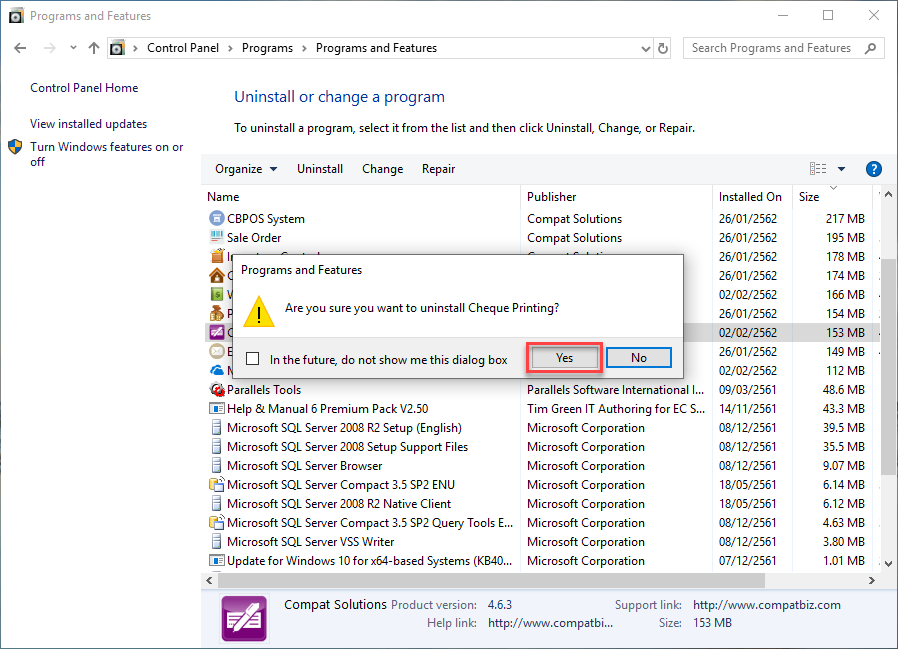Click the vertical scrollbar up arrow
The image size is (898, 649).
pyautogui.click(x=888, y=195)
